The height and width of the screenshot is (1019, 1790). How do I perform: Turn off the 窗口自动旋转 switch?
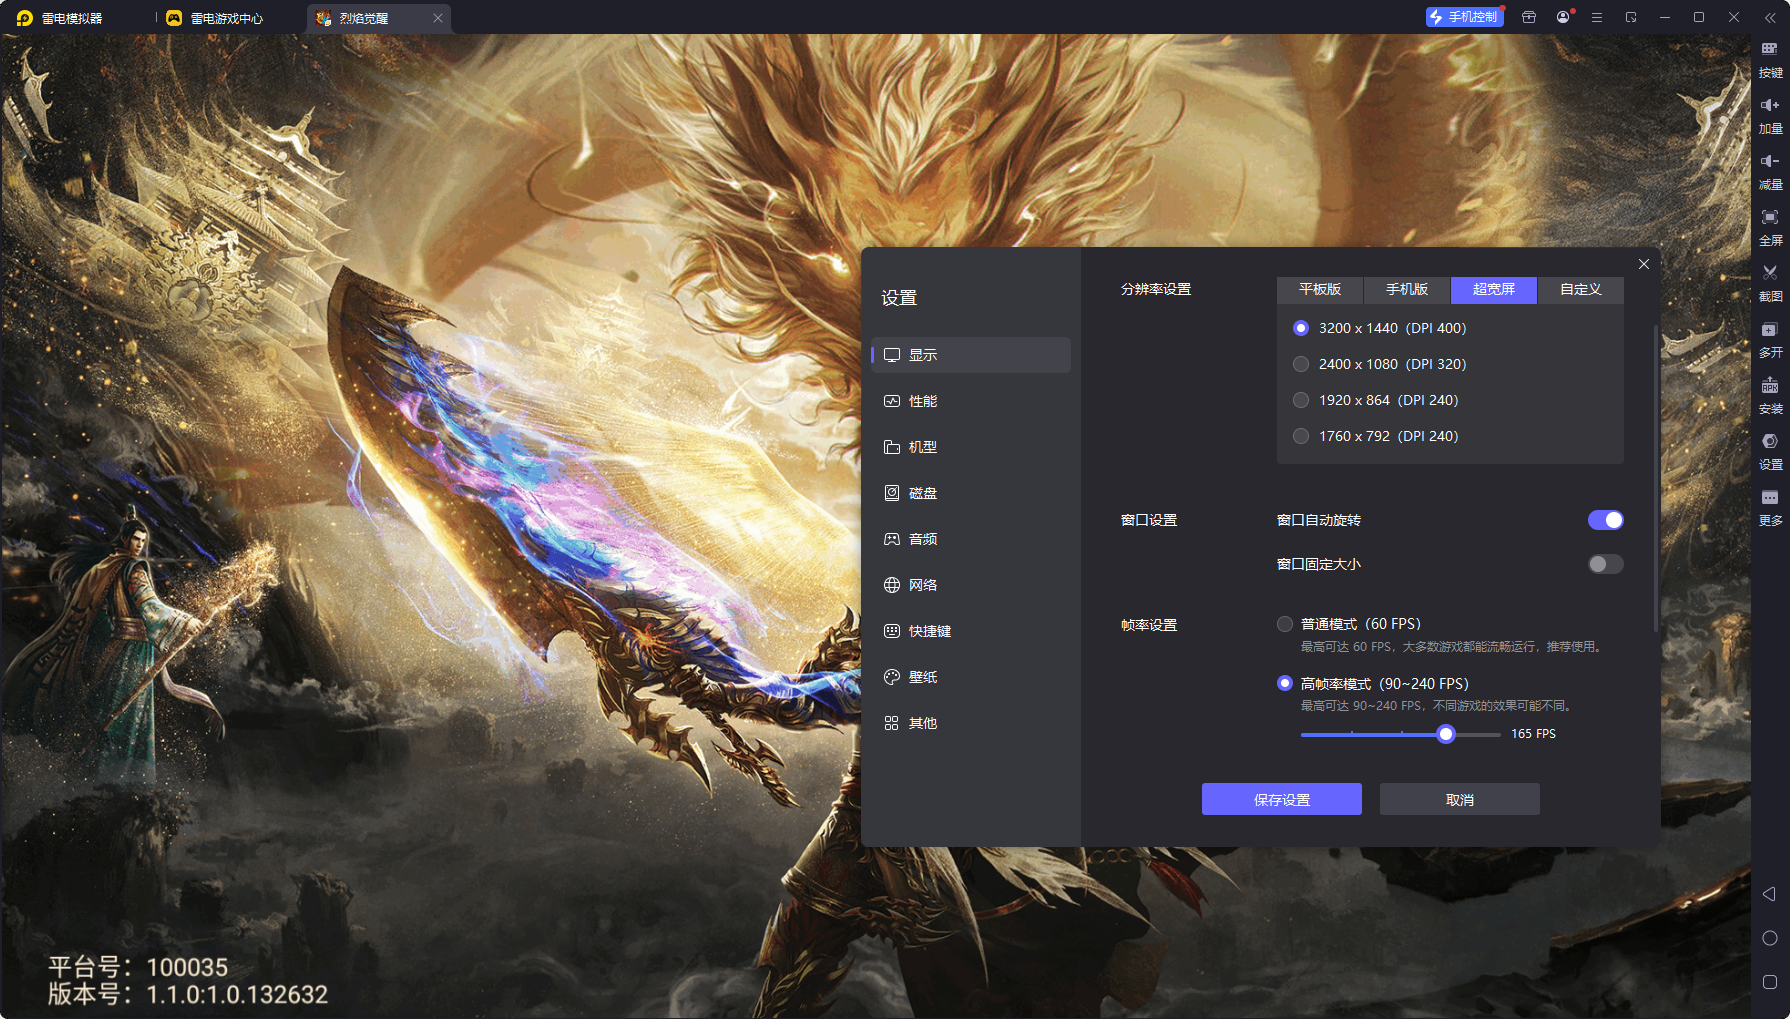[1605, 520]
